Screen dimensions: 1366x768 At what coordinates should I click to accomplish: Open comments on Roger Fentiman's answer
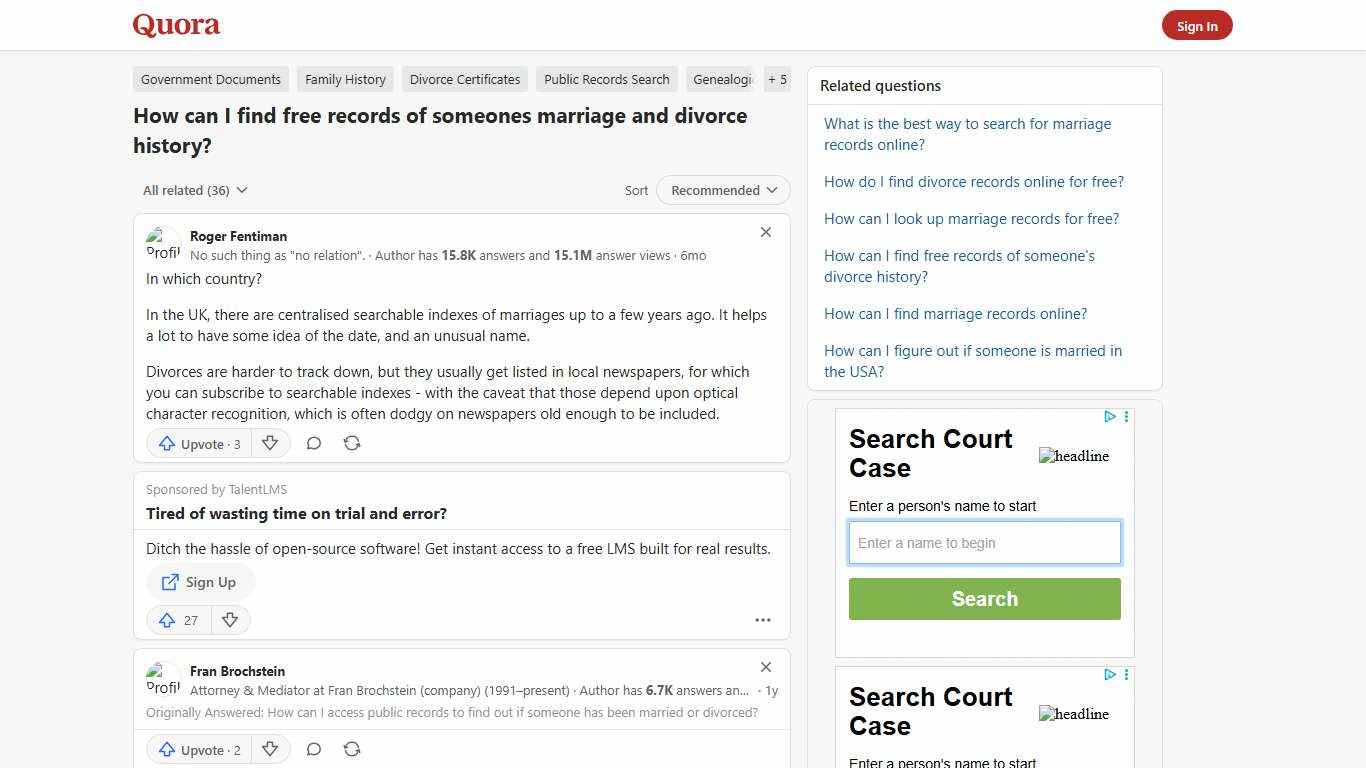[313, 443]
